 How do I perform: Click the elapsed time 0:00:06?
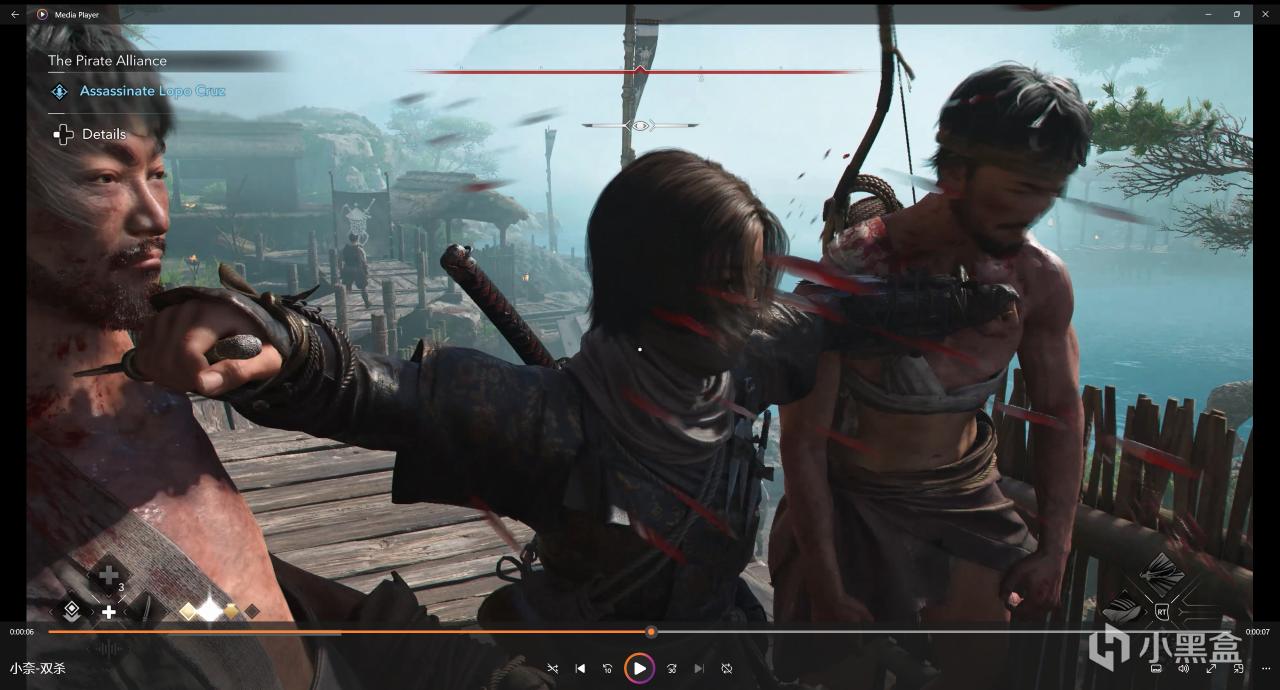(x=22, y=632)
